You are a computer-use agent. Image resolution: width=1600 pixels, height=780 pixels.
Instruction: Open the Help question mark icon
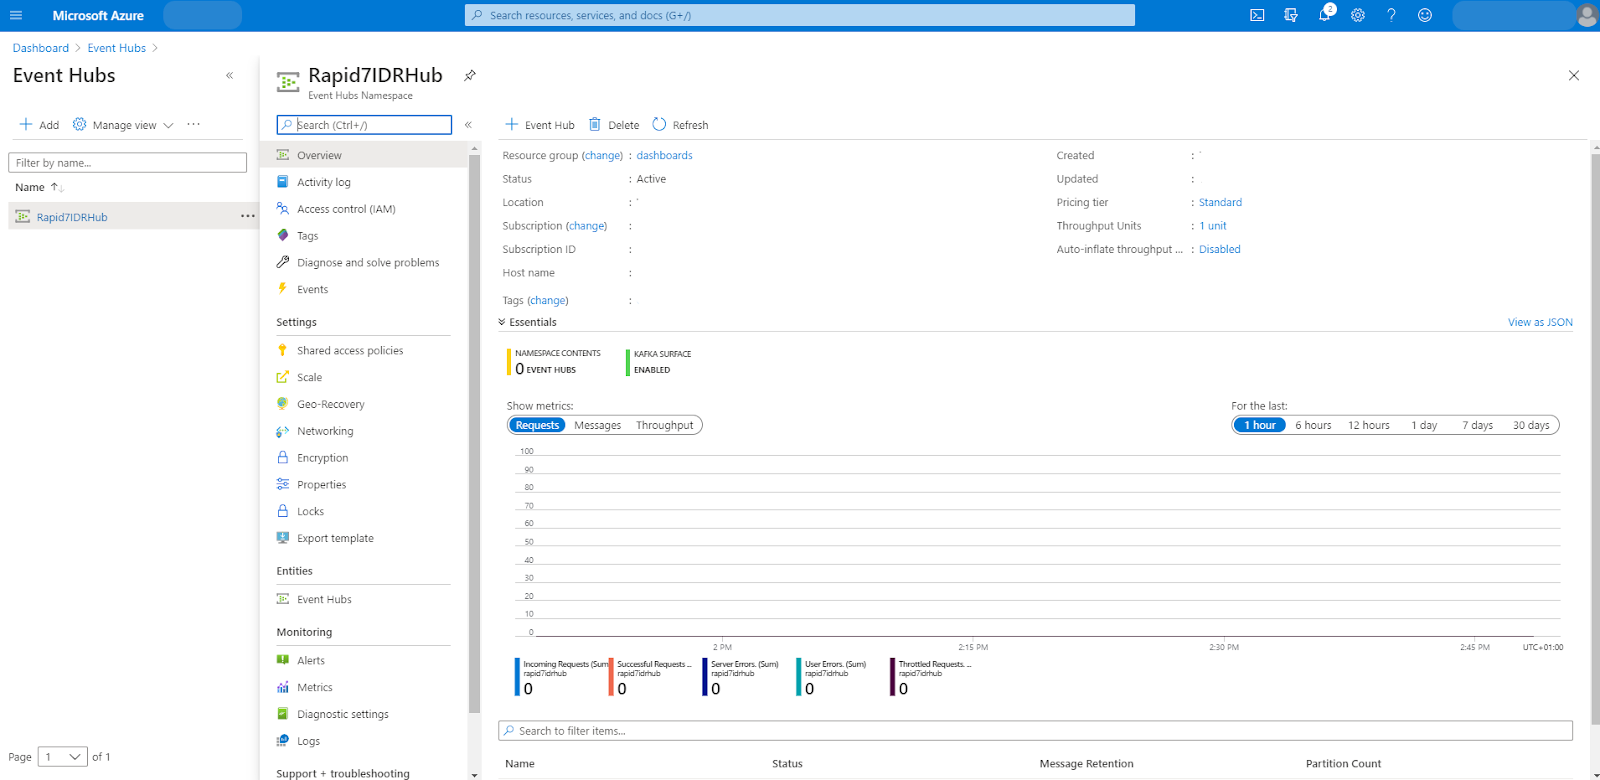[x=1391, y=15]
